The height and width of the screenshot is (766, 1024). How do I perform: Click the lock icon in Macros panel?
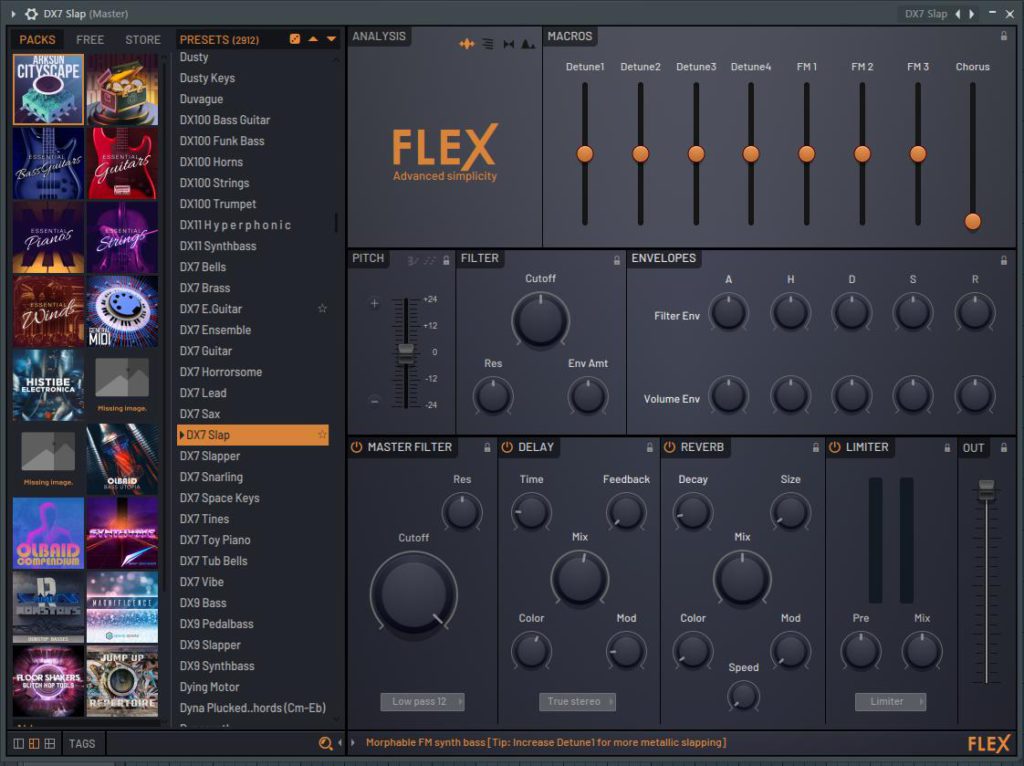pos(1004,36)
